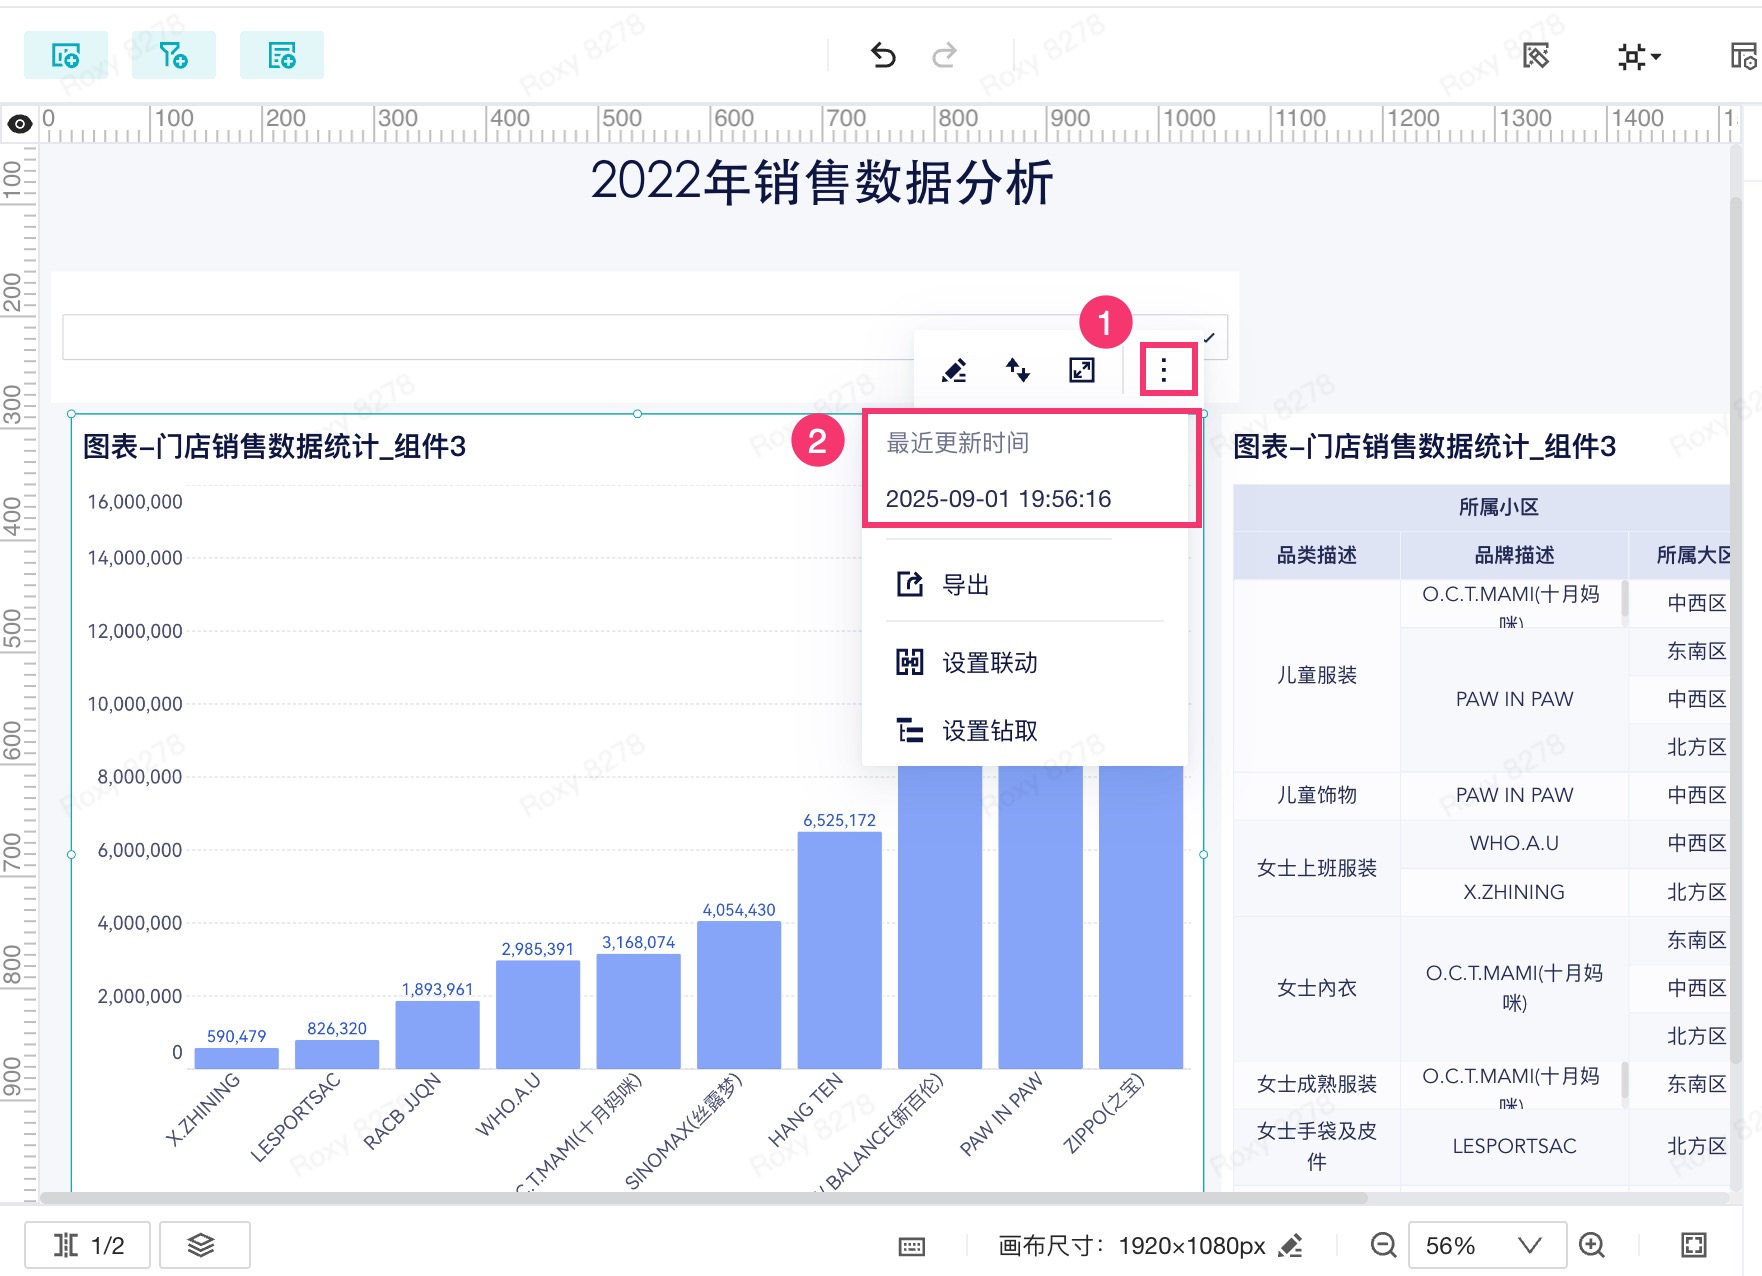Click the add filter component icon
The image size is (1762, 1276).
tap(174, 55)
